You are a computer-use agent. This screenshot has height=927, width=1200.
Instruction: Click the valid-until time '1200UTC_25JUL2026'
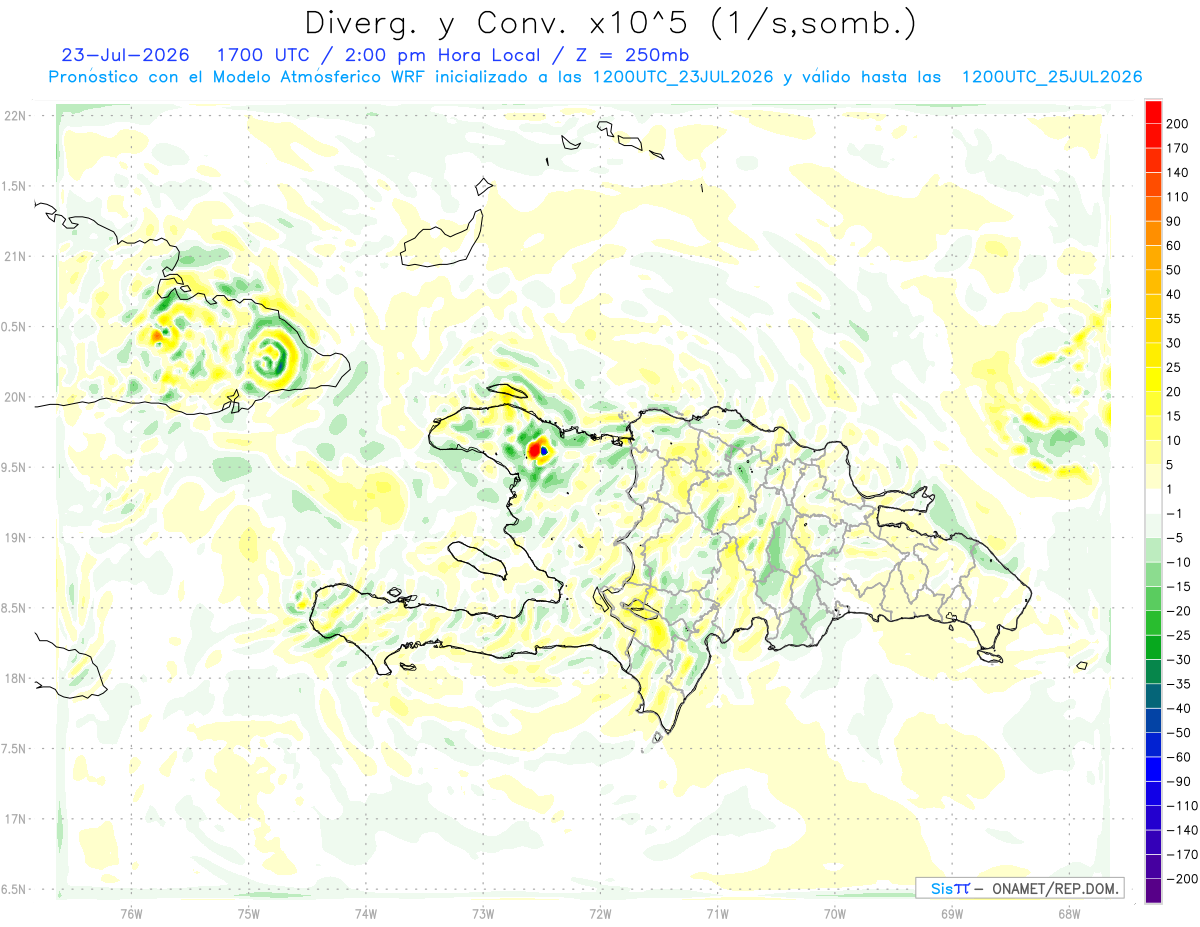[1052, 77]
